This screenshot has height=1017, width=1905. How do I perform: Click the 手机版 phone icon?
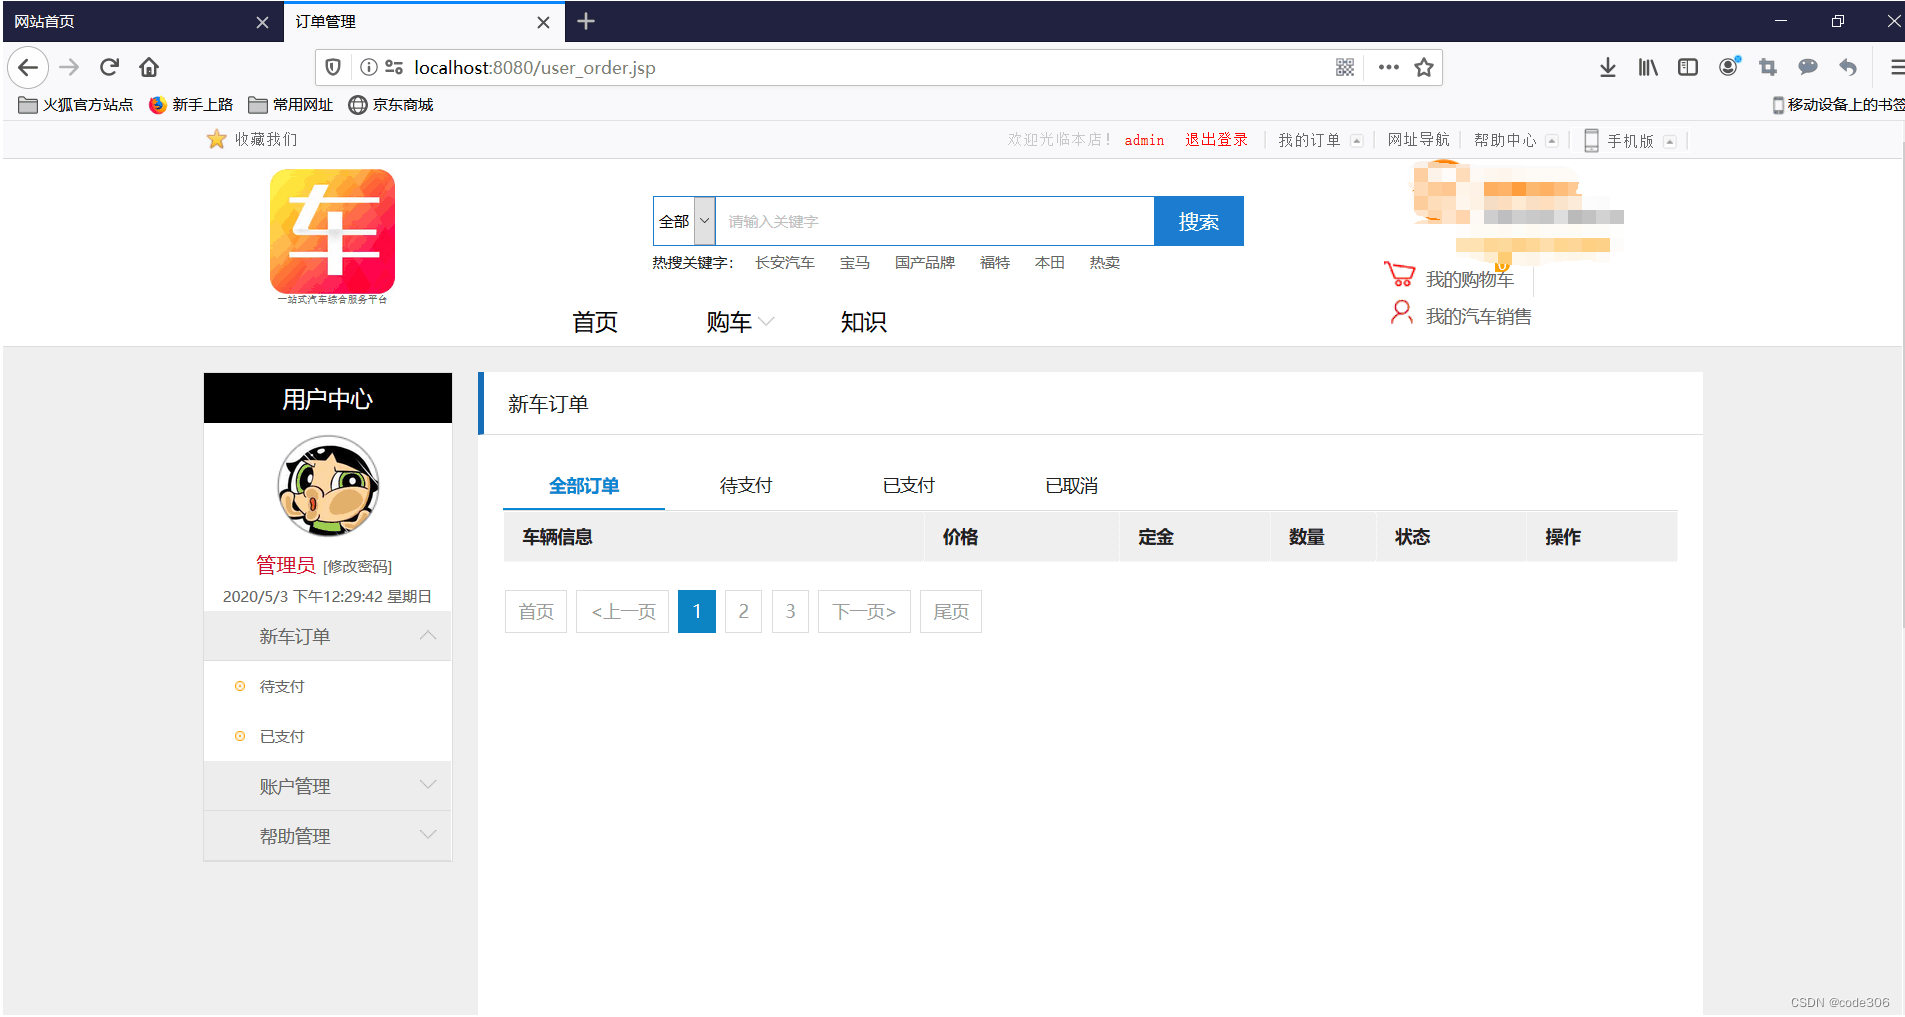tap(1591, 141)
